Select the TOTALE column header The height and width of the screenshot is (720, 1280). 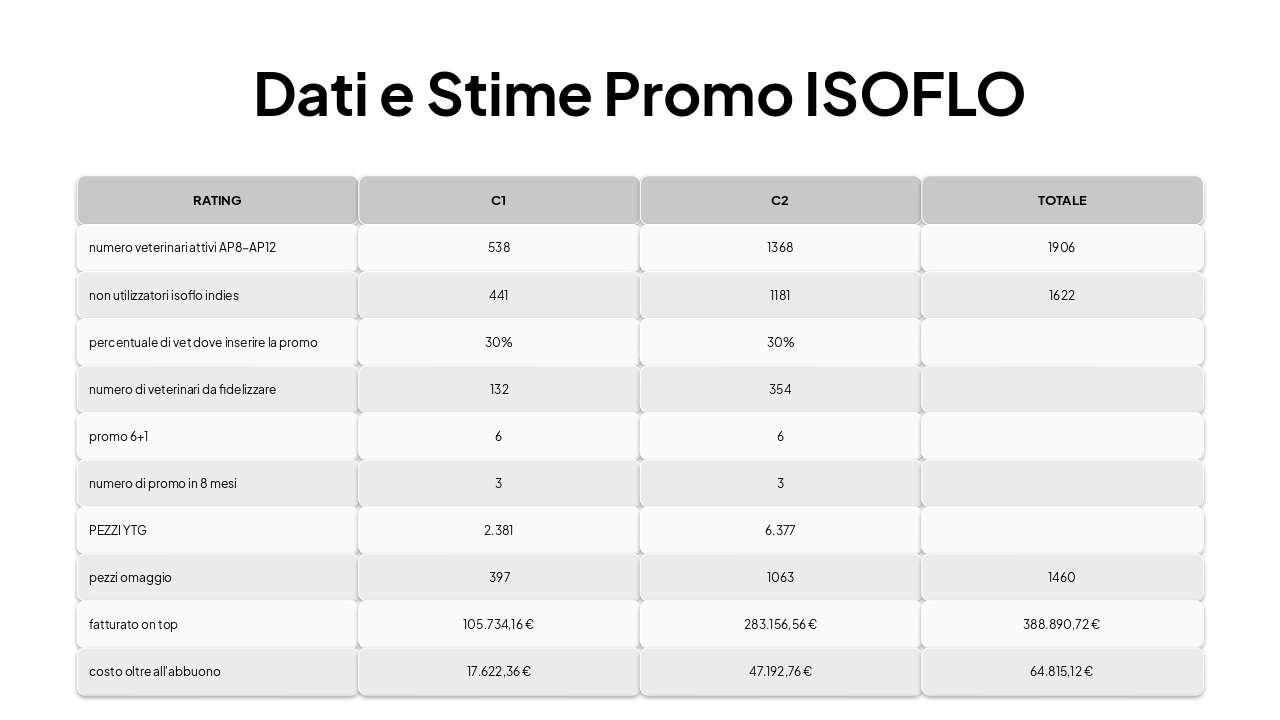(1062, 200)
